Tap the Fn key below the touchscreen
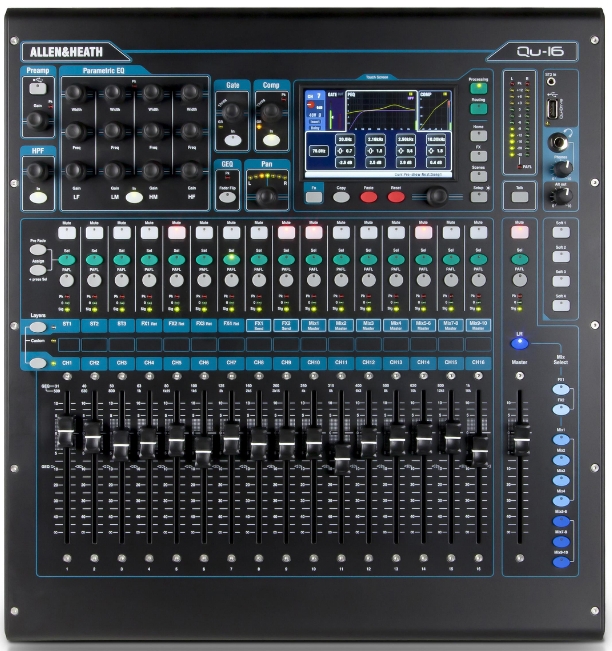Screen dimensions: 612x651 [x=314, y=197]
